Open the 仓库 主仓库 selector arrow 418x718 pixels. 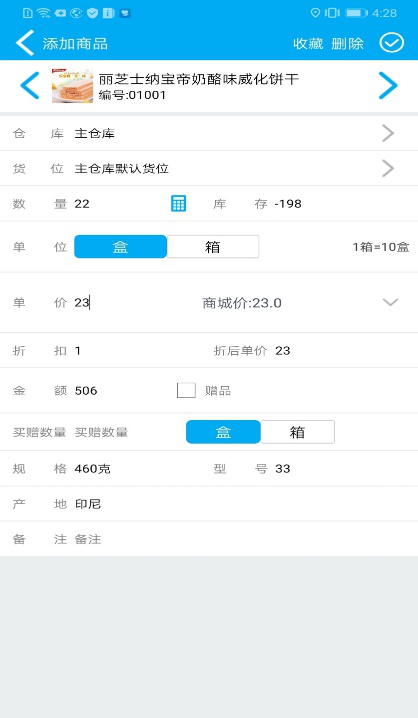click(388, 133)
